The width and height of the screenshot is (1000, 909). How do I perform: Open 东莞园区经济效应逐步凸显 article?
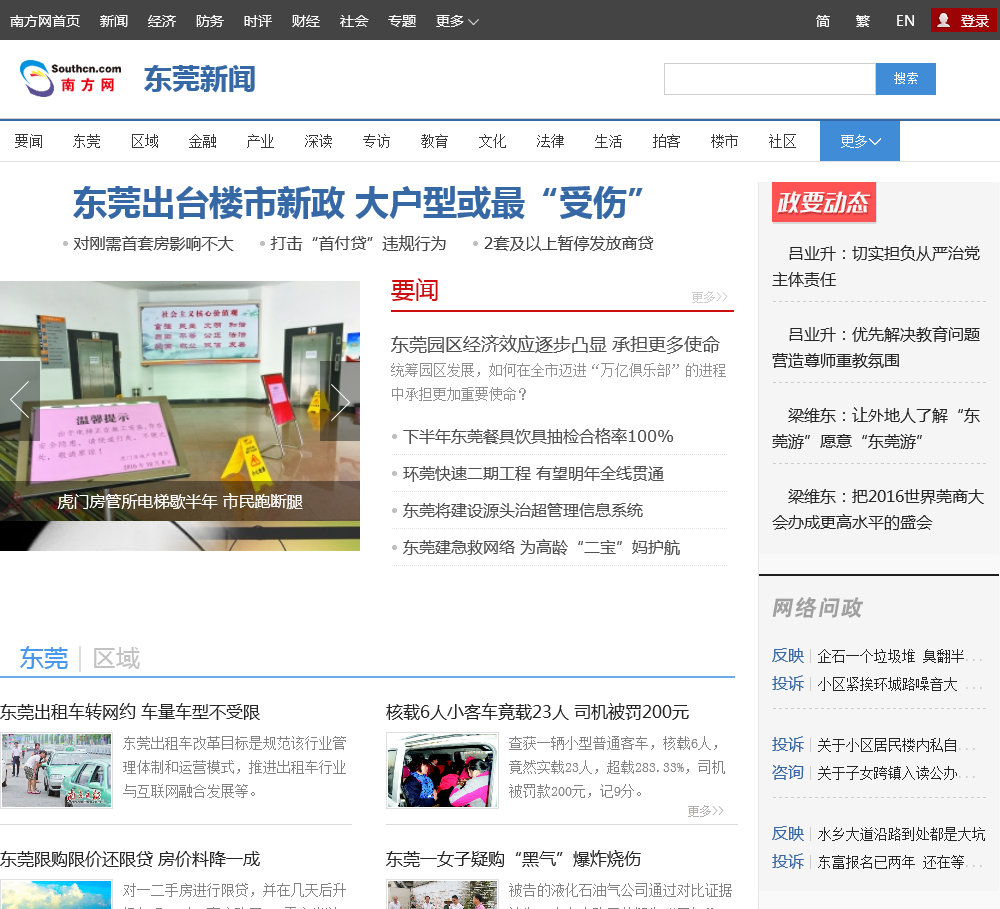tap(555, 345)
